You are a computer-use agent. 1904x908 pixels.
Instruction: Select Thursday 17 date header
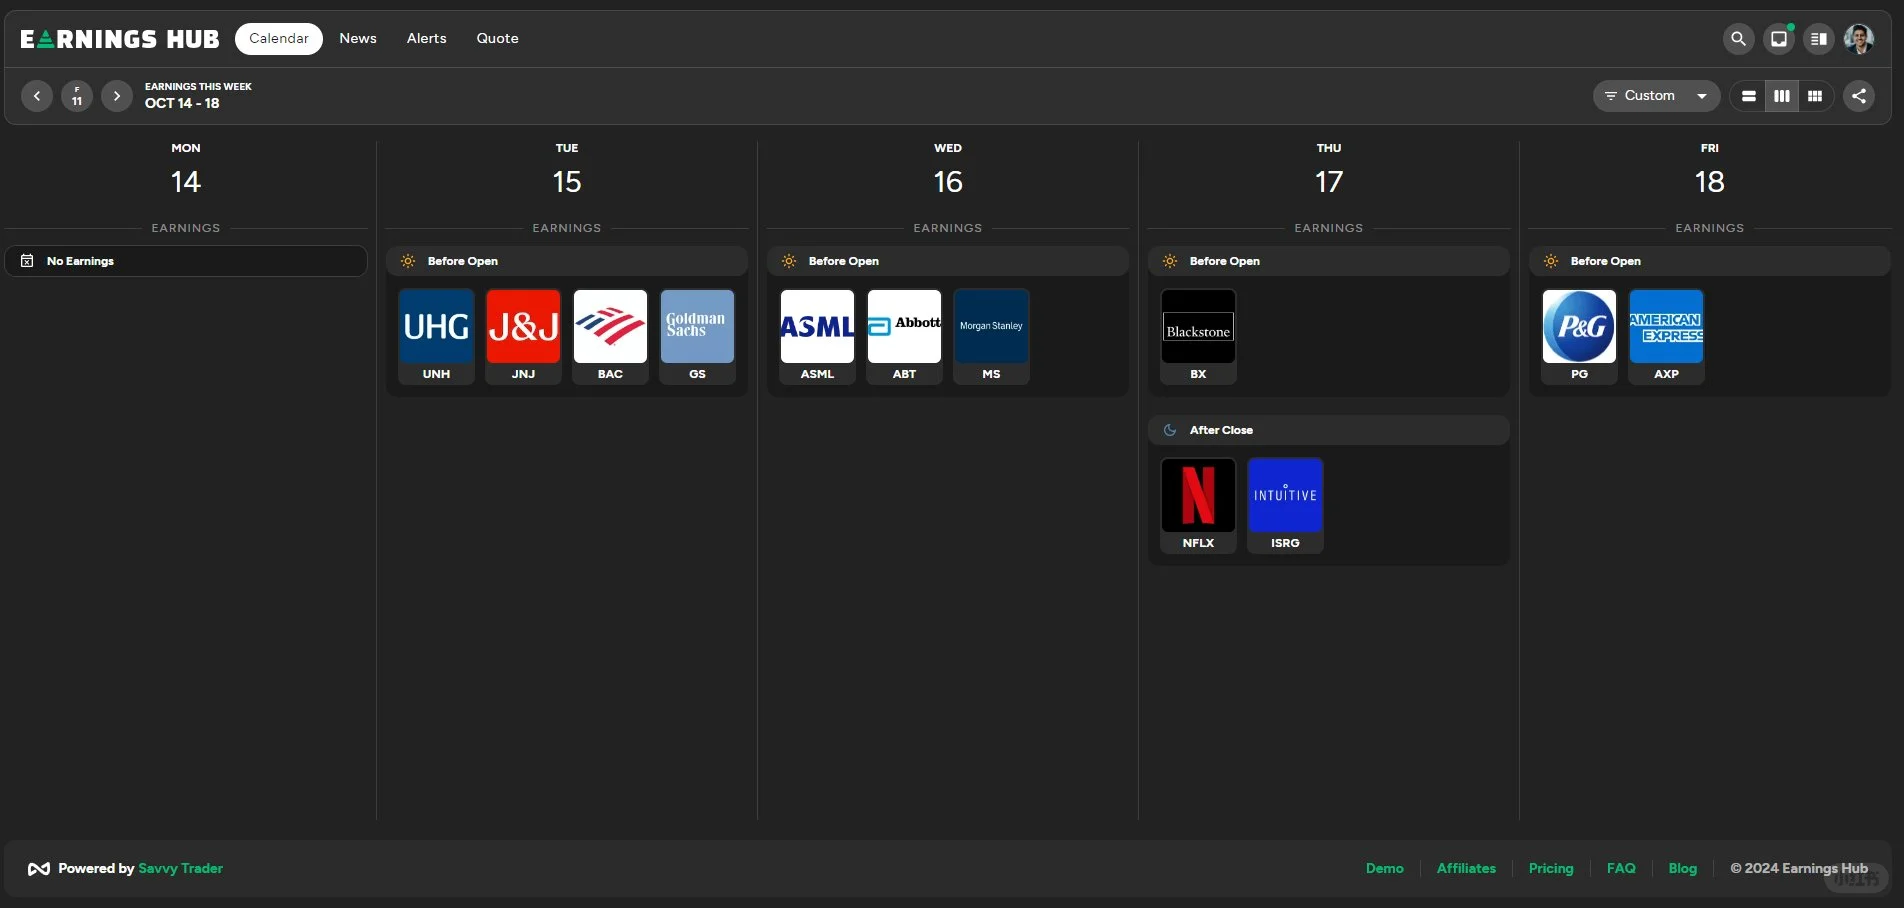pos(1329,170)
